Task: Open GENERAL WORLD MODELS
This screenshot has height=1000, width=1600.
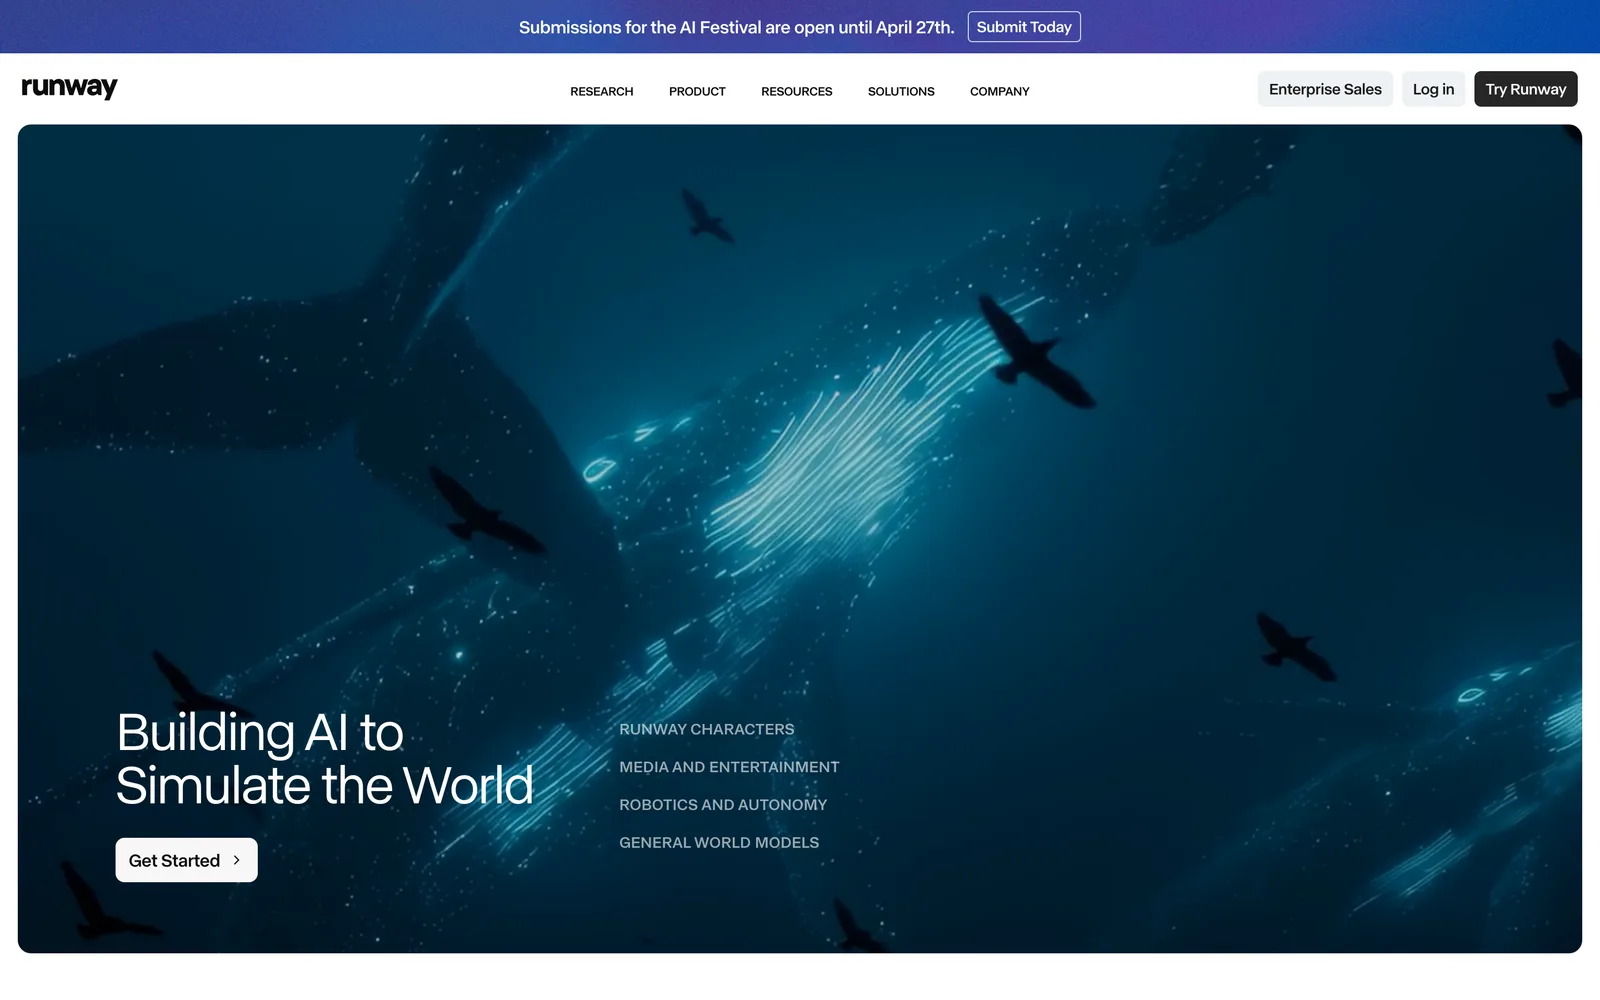Action: 719,842
